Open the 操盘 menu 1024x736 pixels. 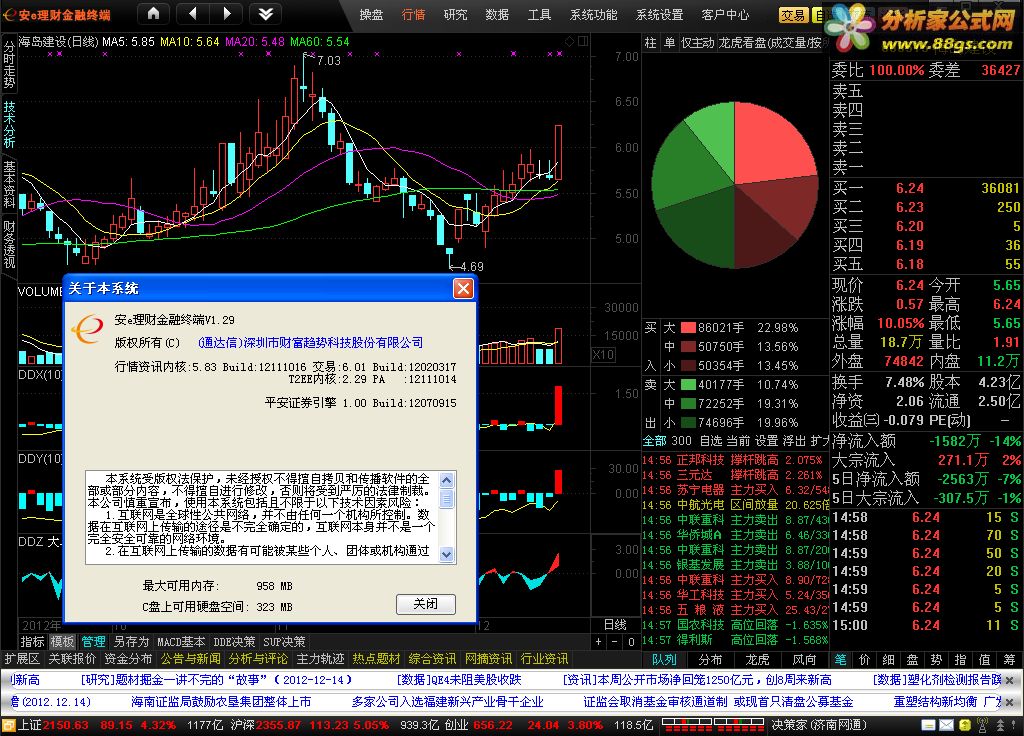[x=372, y=14]
